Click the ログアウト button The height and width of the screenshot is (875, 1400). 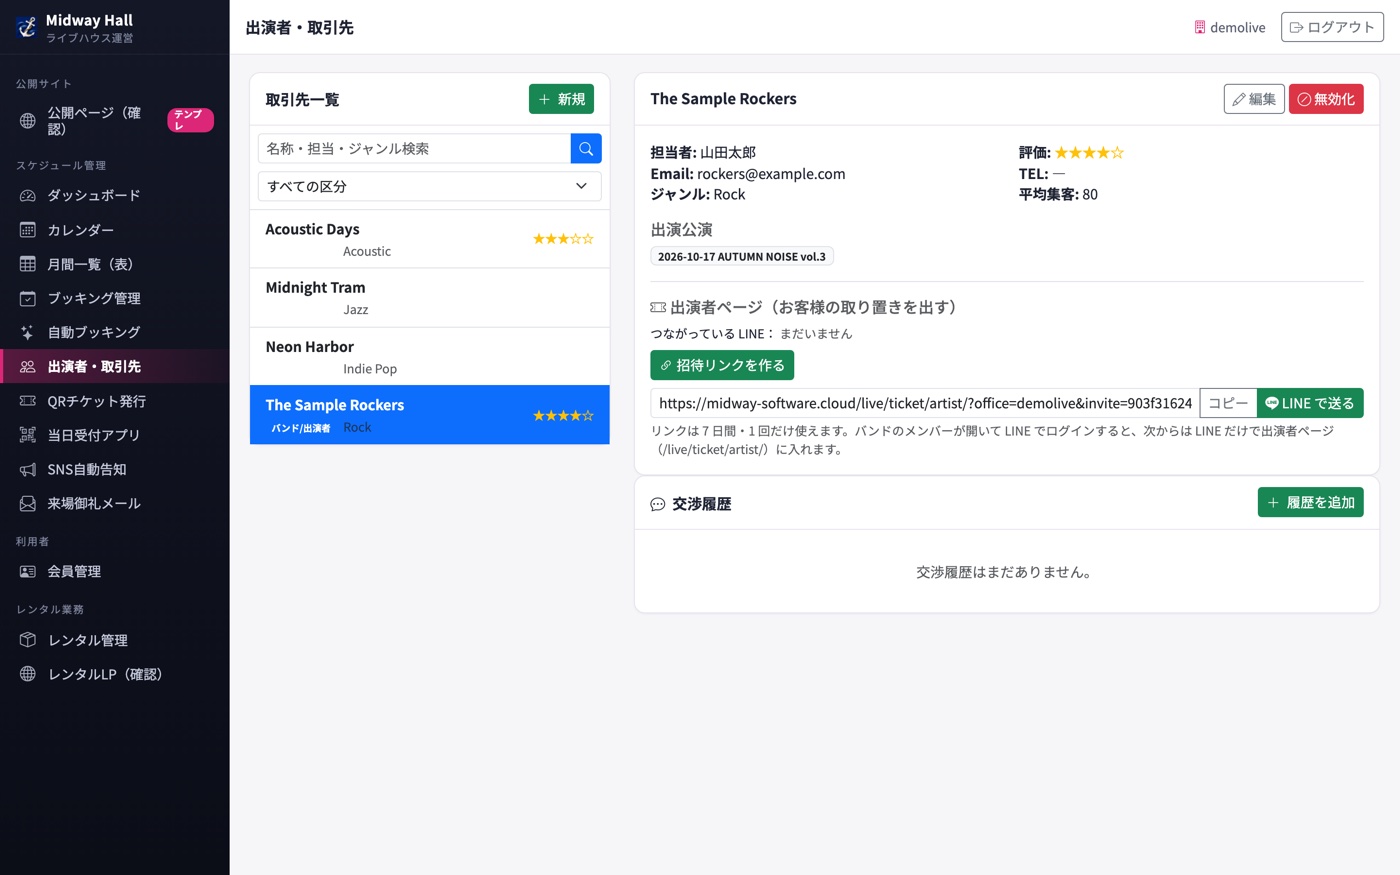coord(1332,27)
